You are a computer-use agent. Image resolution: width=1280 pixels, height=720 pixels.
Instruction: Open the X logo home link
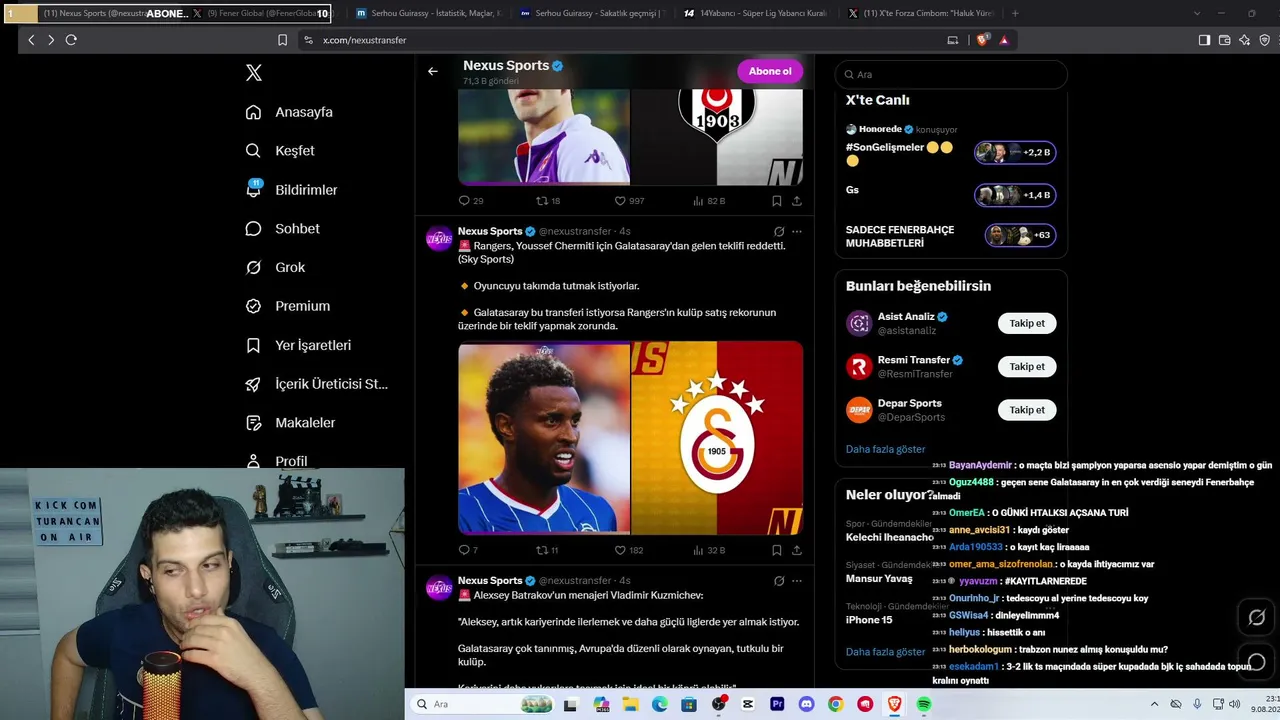[x=254, y=73]
